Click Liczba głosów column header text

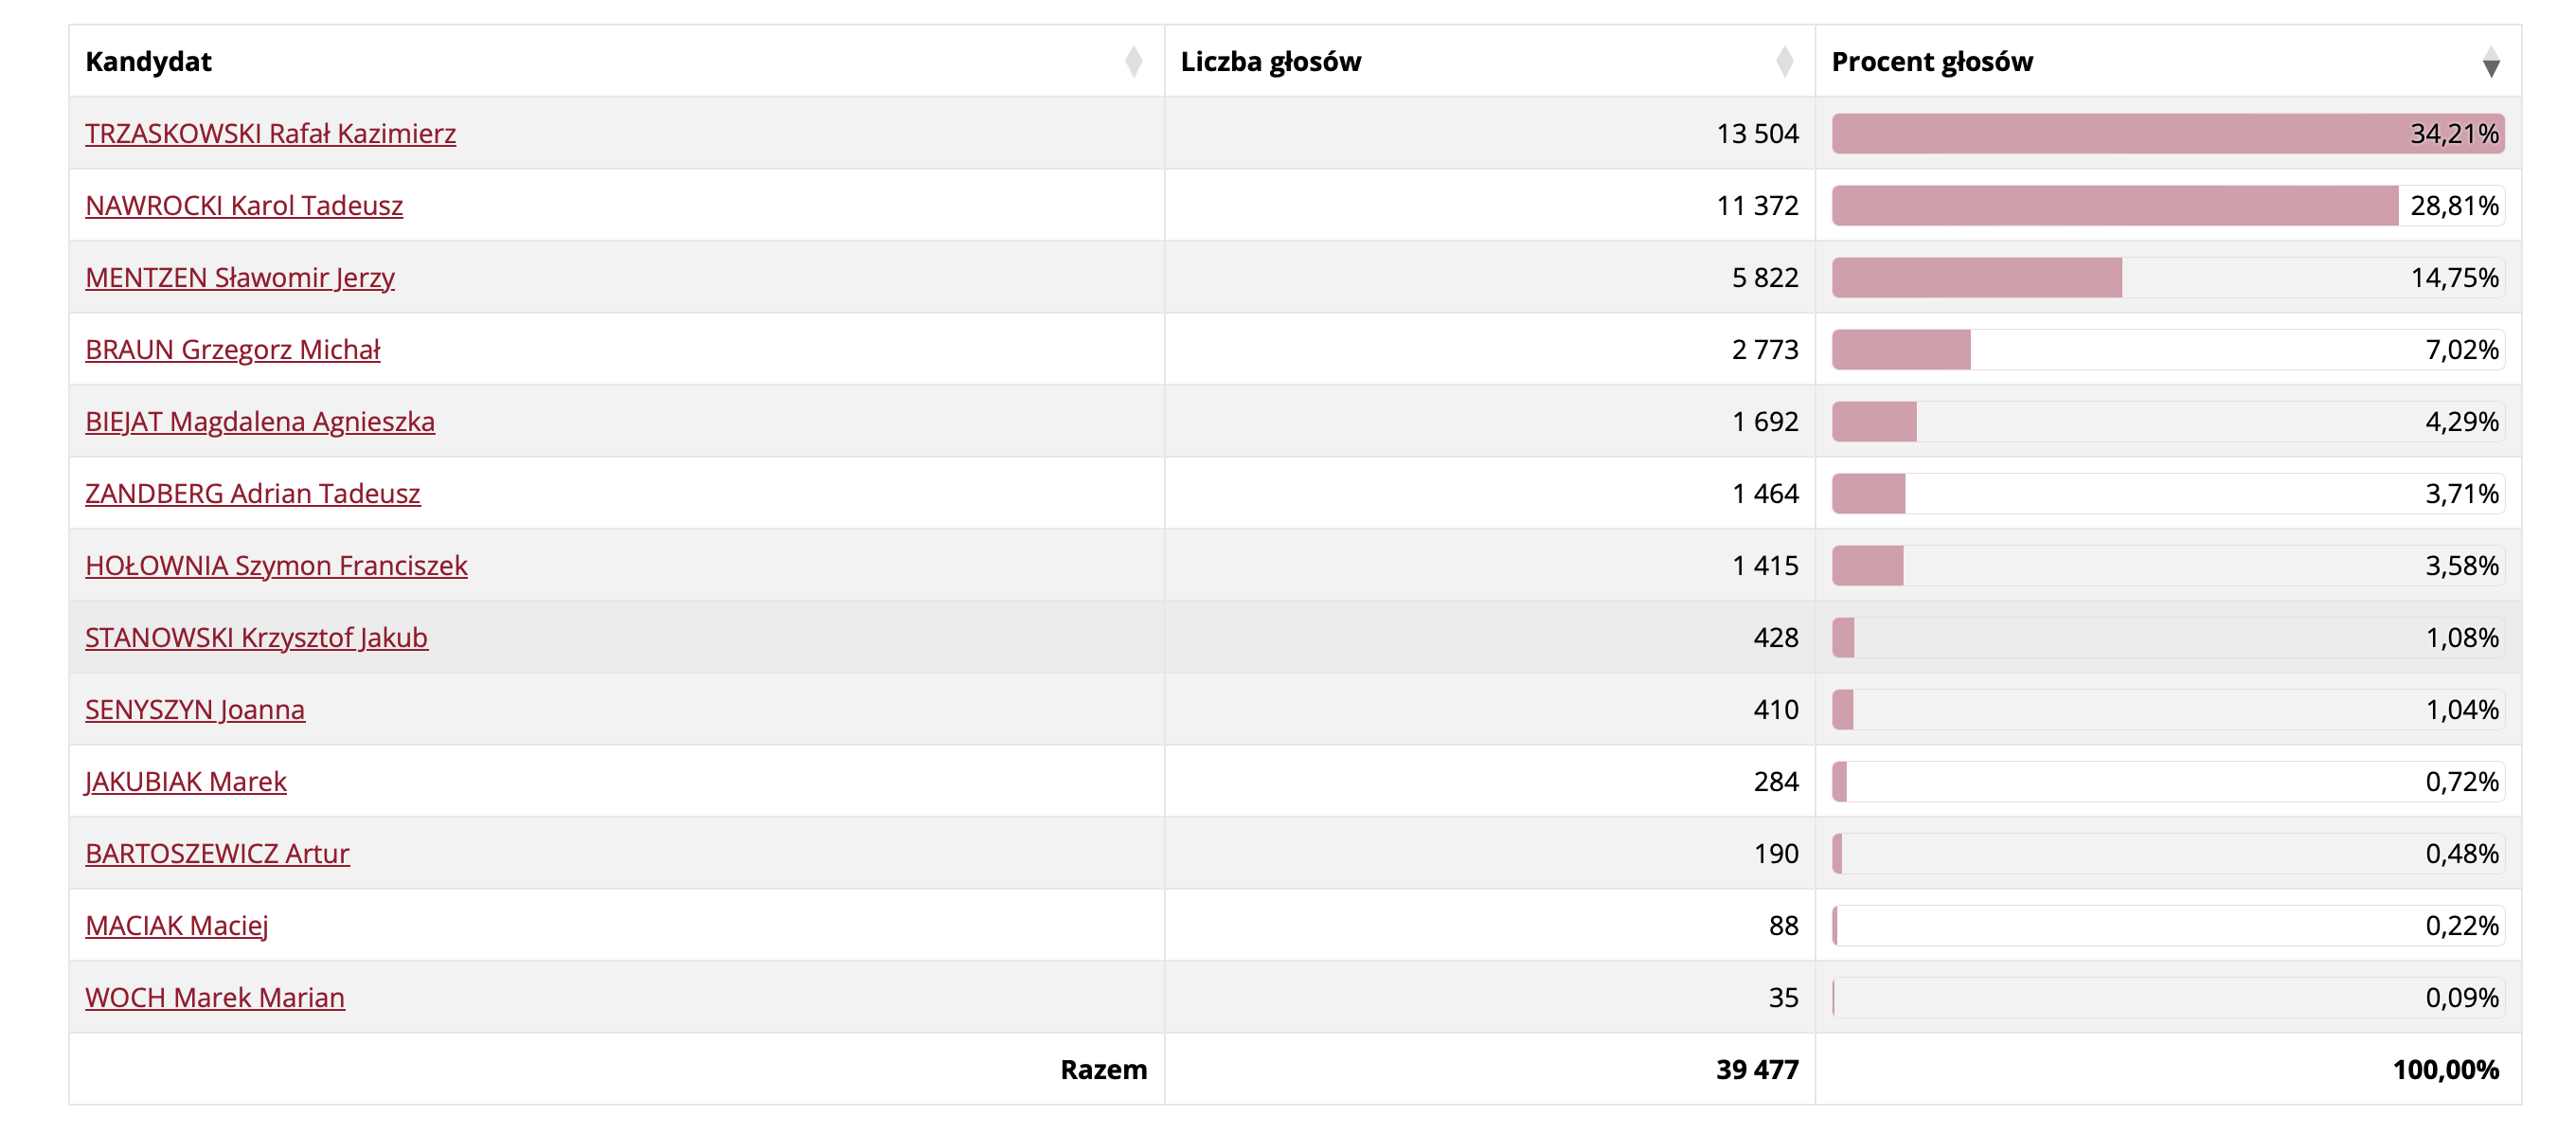point(1270,62)
